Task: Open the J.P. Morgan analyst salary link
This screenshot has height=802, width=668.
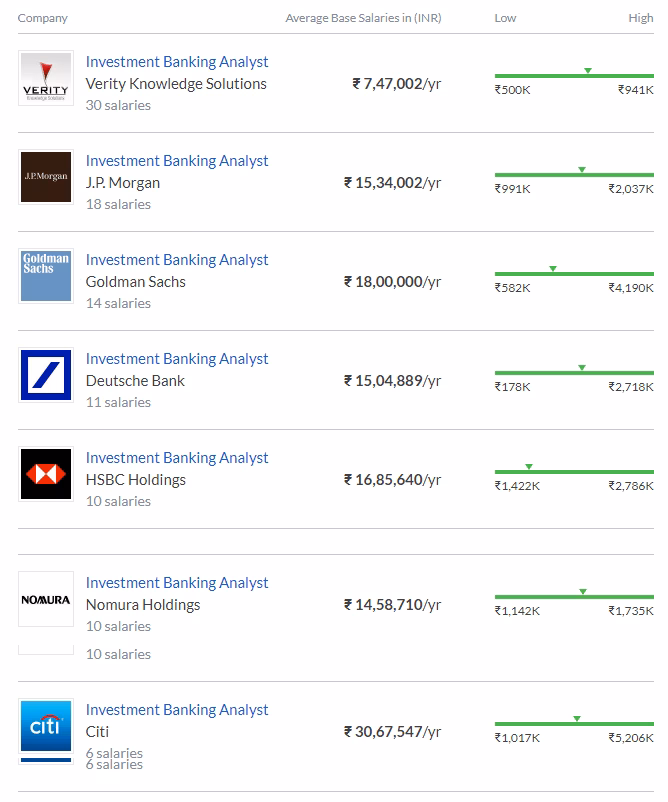Action: tap(177, 160)
